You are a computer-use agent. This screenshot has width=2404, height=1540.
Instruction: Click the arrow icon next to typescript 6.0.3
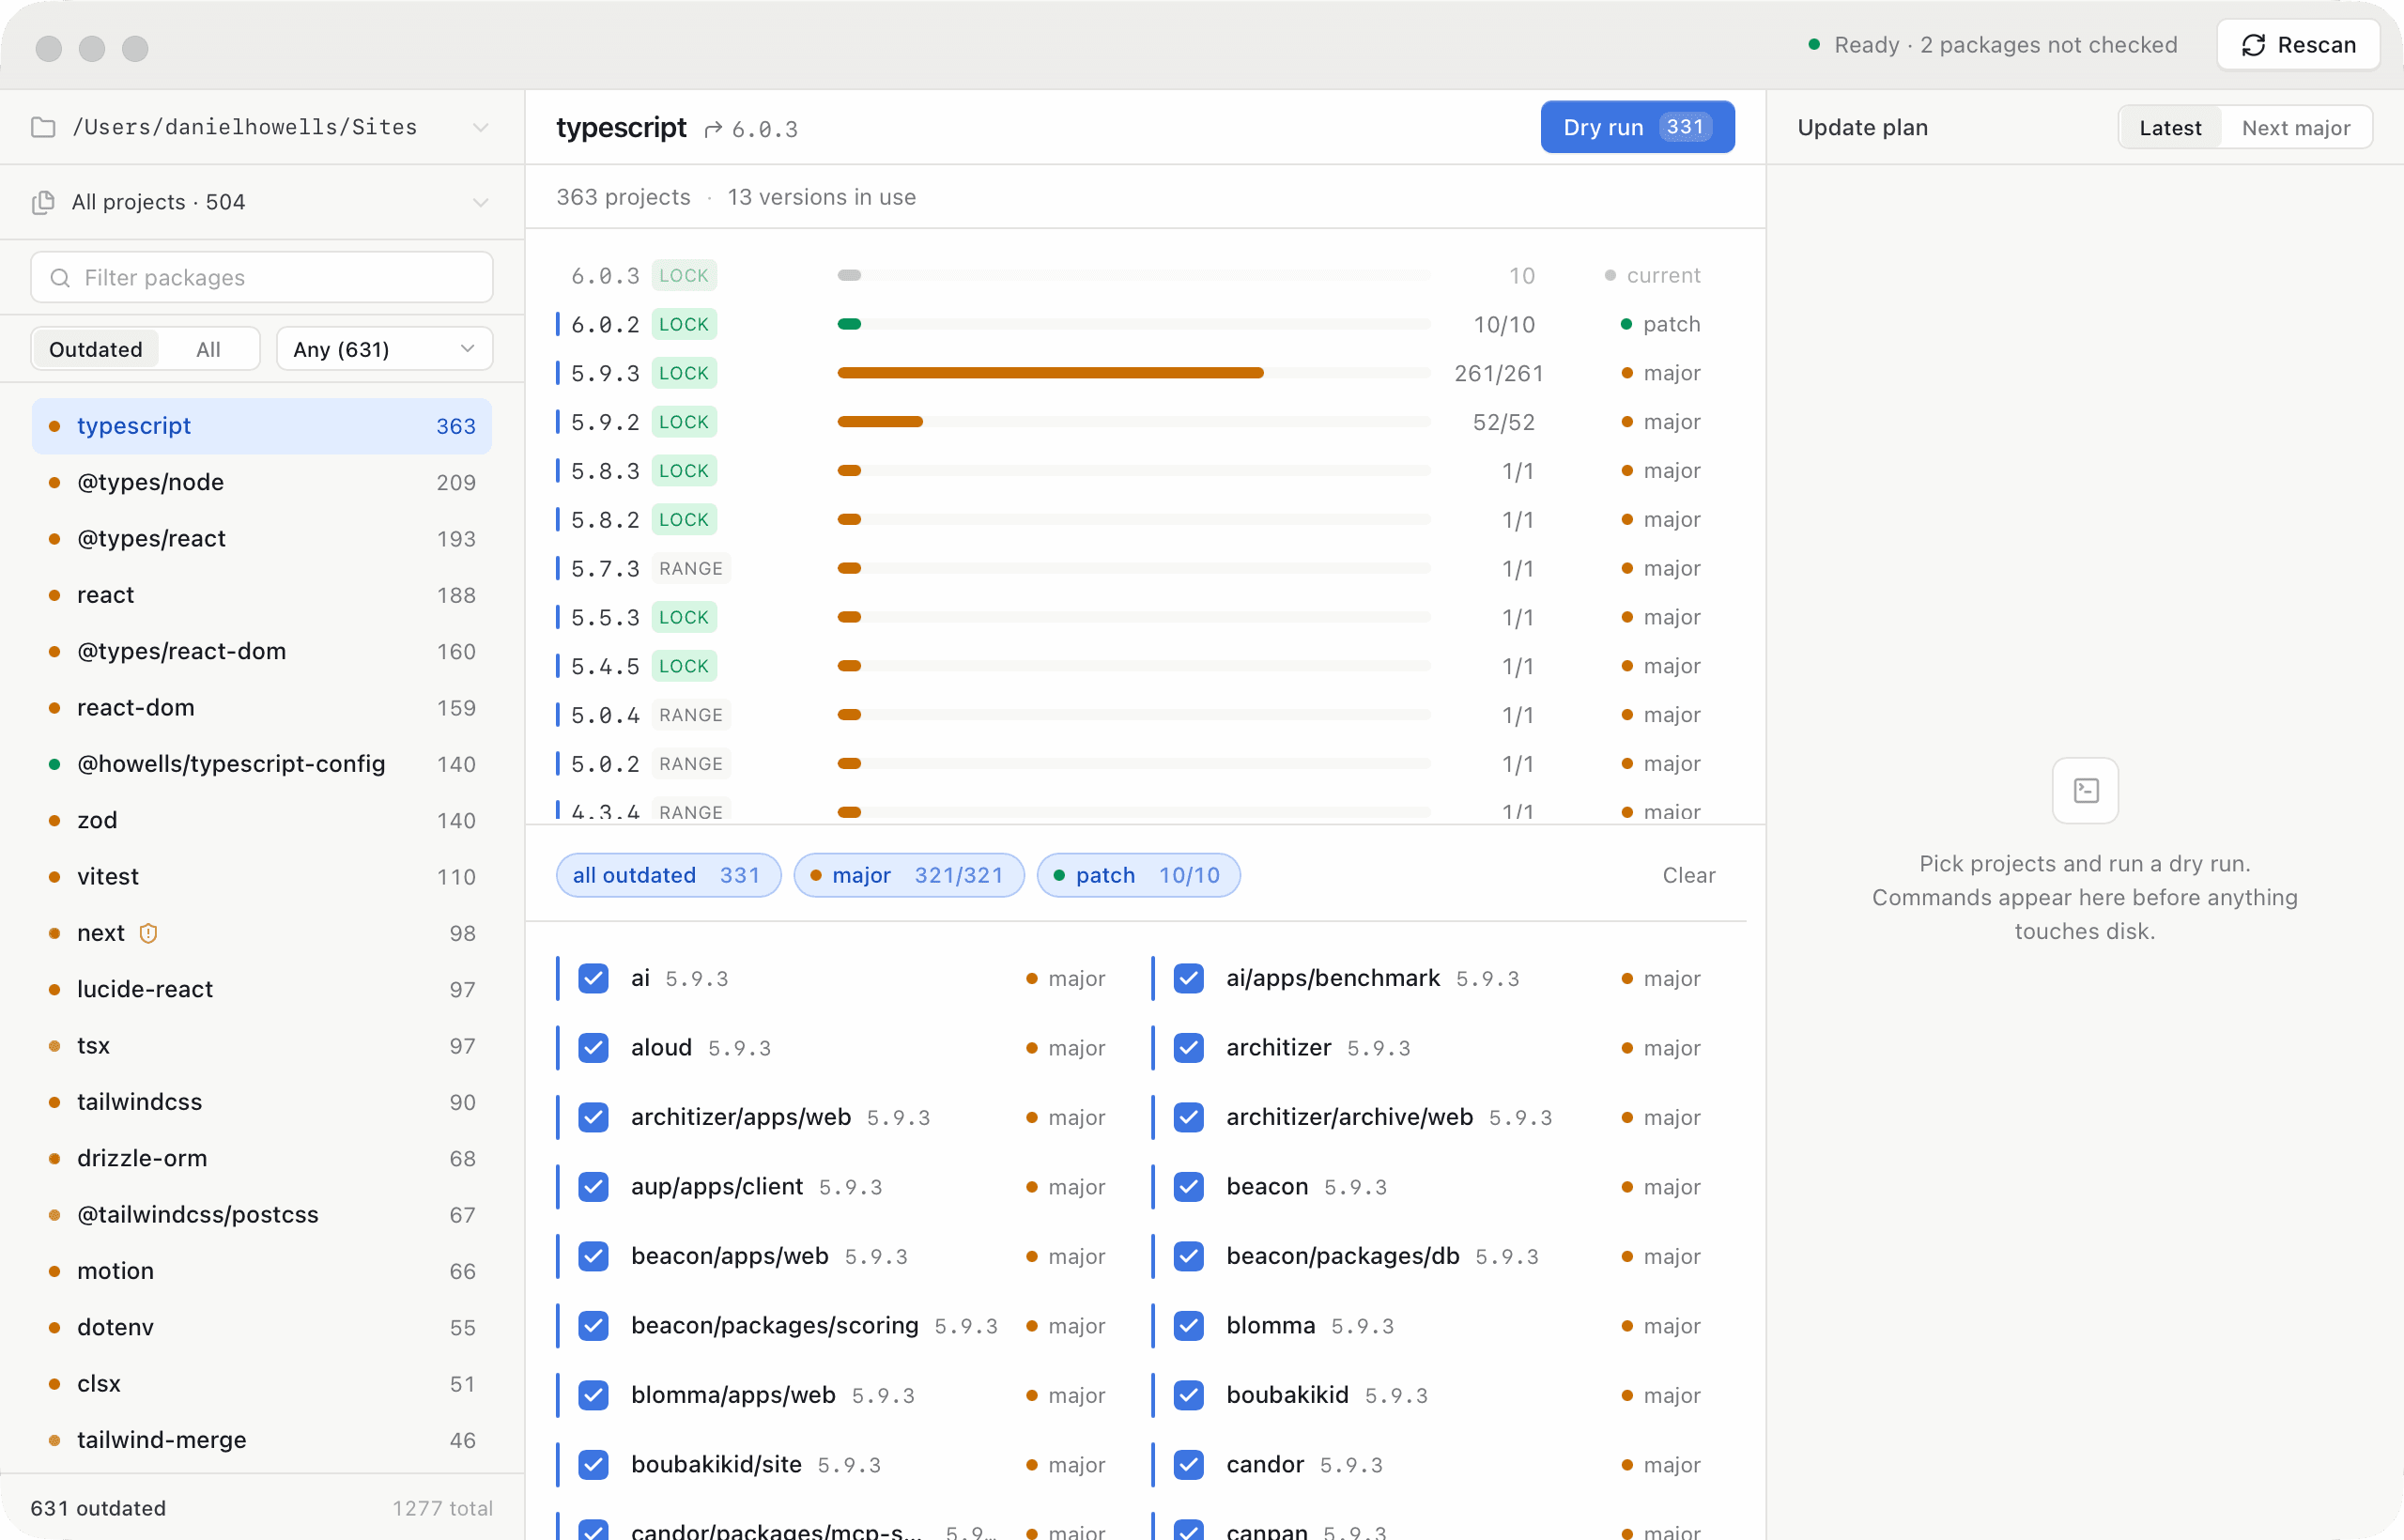coord(713,129)
